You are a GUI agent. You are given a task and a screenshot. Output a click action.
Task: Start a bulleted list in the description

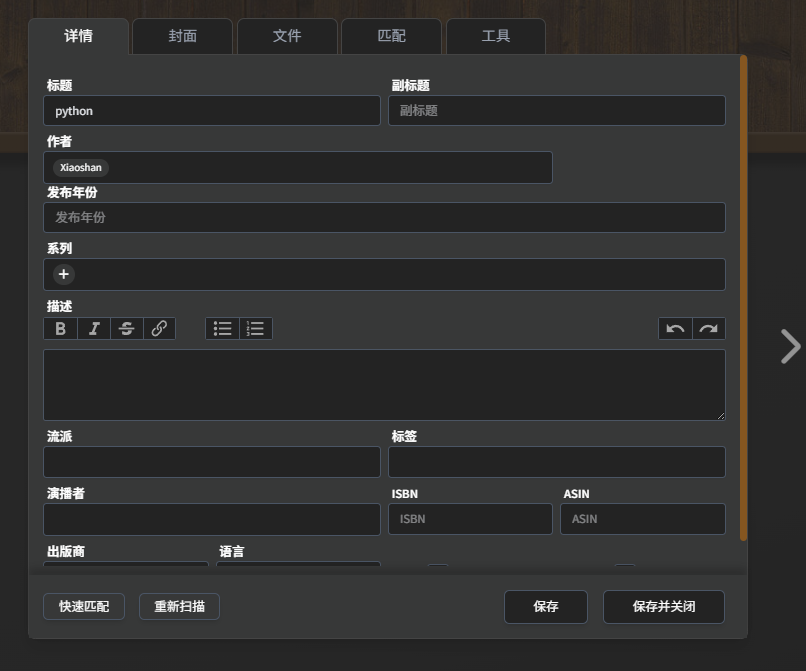point(223,328)
